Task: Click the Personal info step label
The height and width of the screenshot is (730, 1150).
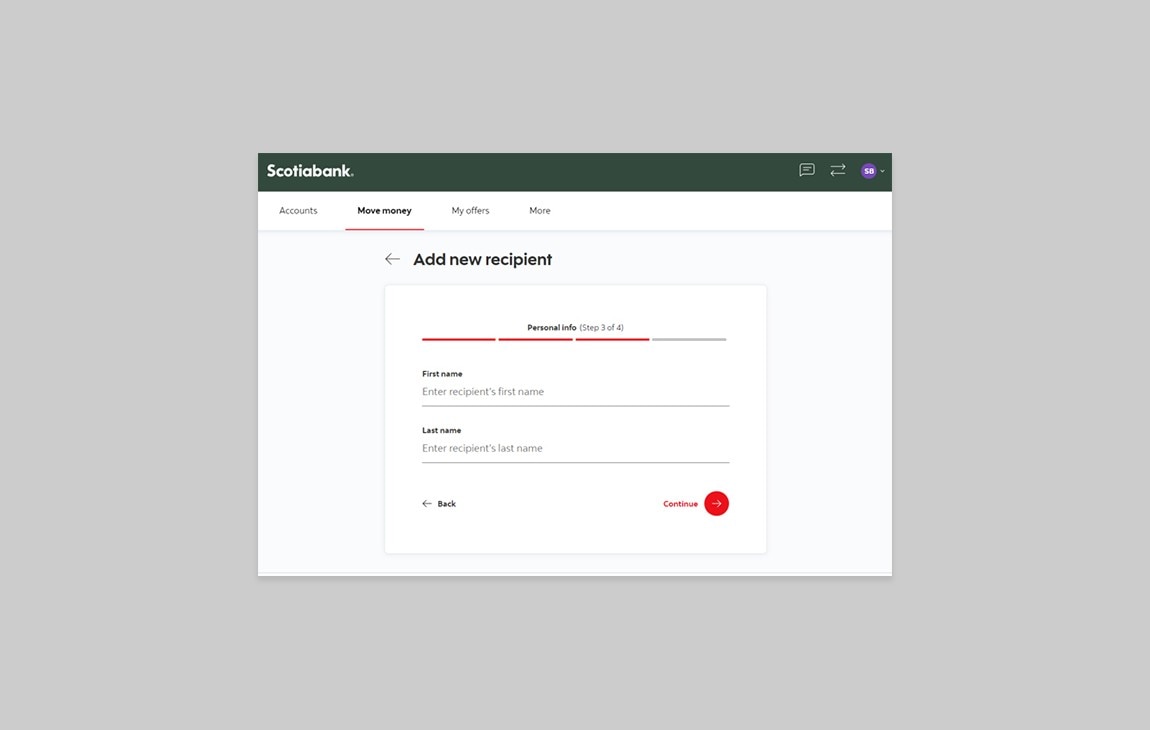Action: tap(552, 328)
